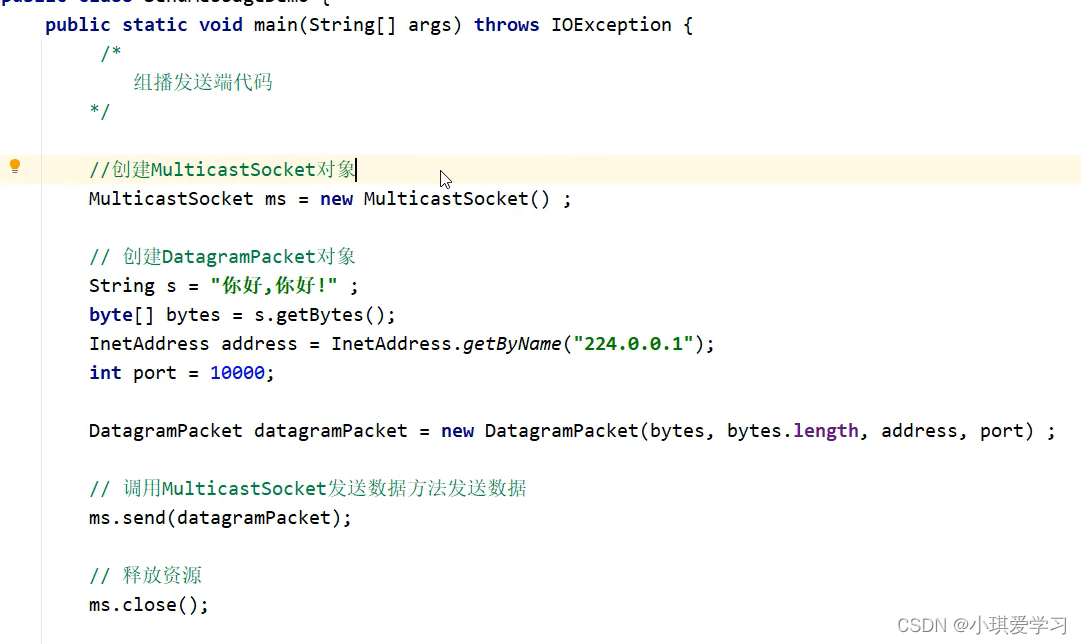Click 'InetAddress address' declaration
This screenshot has height=644, width=1081.
click(x=193, y=344)
